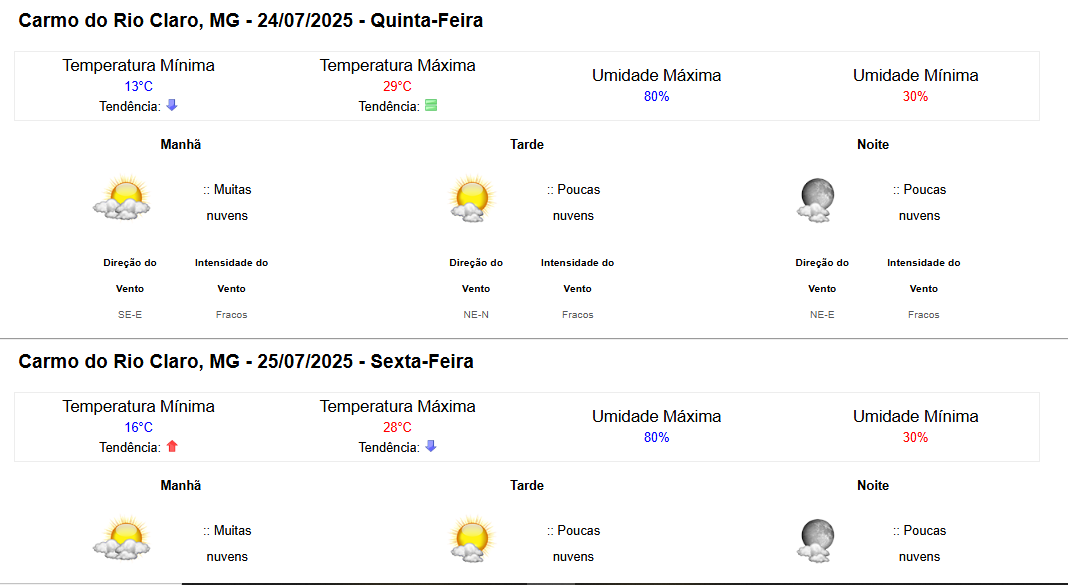This screenshot has height=585, width=1068.
Task: Click the NE-N wind direction value
Action: pyautogui.click(x=476, y=315)
